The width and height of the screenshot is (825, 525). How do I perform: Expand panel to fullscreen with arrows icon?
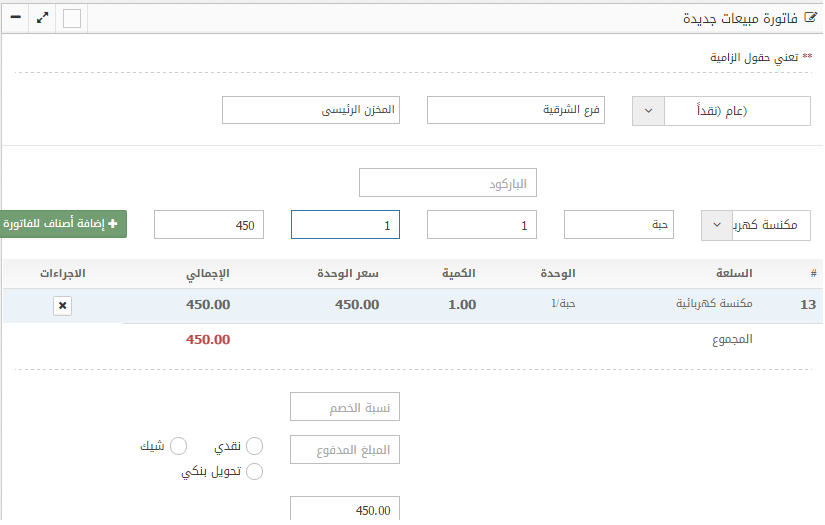click(44, 18)
